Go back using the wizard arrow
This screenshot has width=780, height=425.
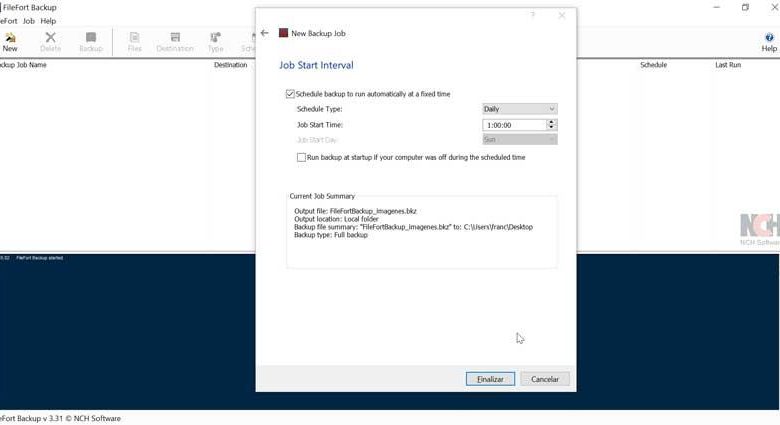[x=265, y=33]
